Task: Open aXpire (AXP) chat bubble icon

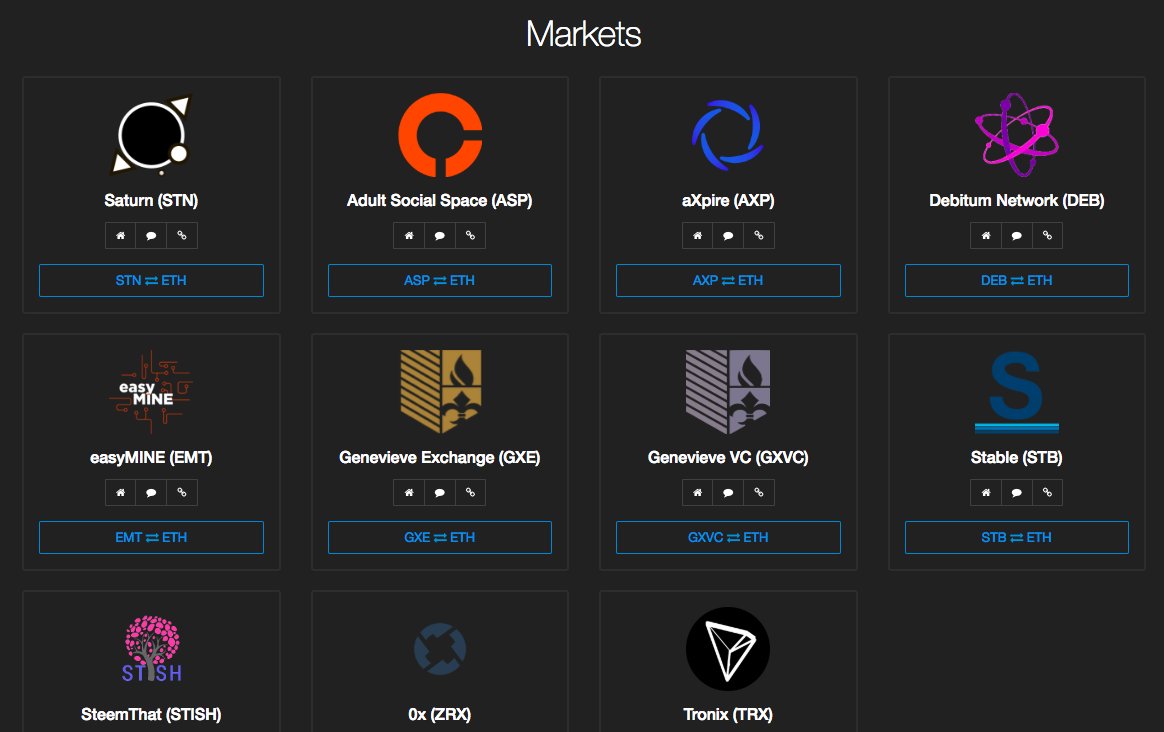Action: click(x=728, y=235)
